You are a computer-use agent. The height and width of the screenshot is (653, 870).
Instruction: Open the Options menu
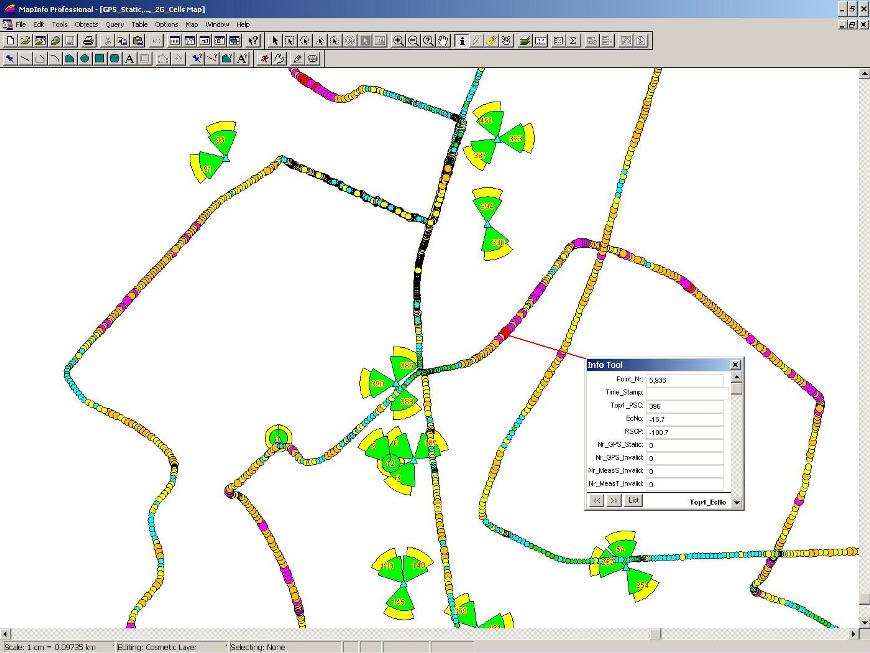click(x=166, y=24)
